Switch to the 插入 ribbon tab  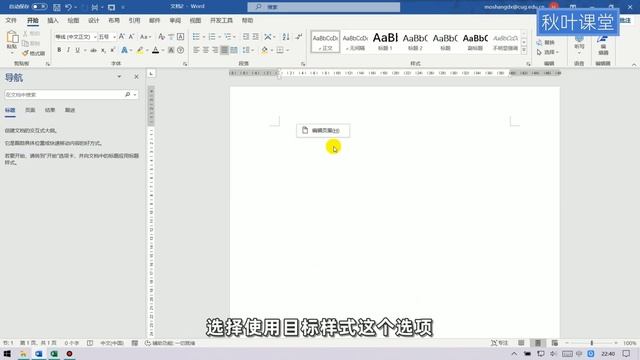tap(53, 20)
